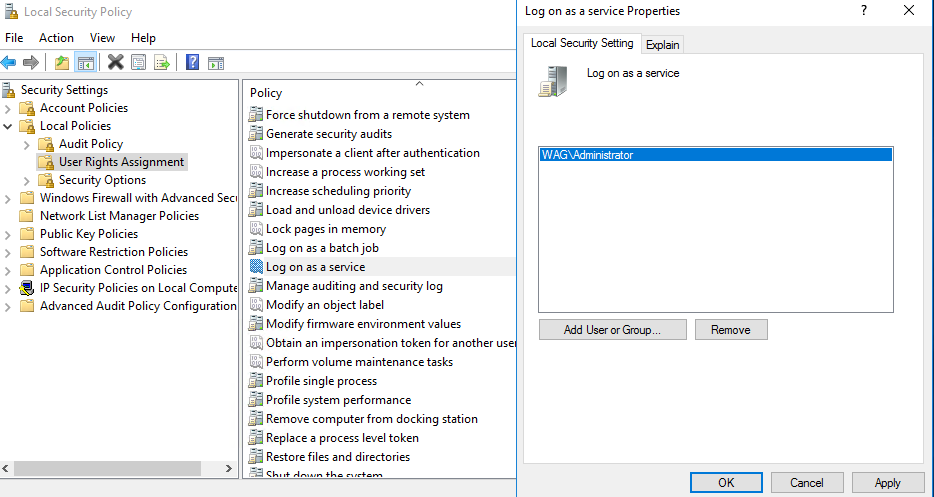Click the blue Back arrow toolbar icon

pyautogui.click(x=8, y=62)
